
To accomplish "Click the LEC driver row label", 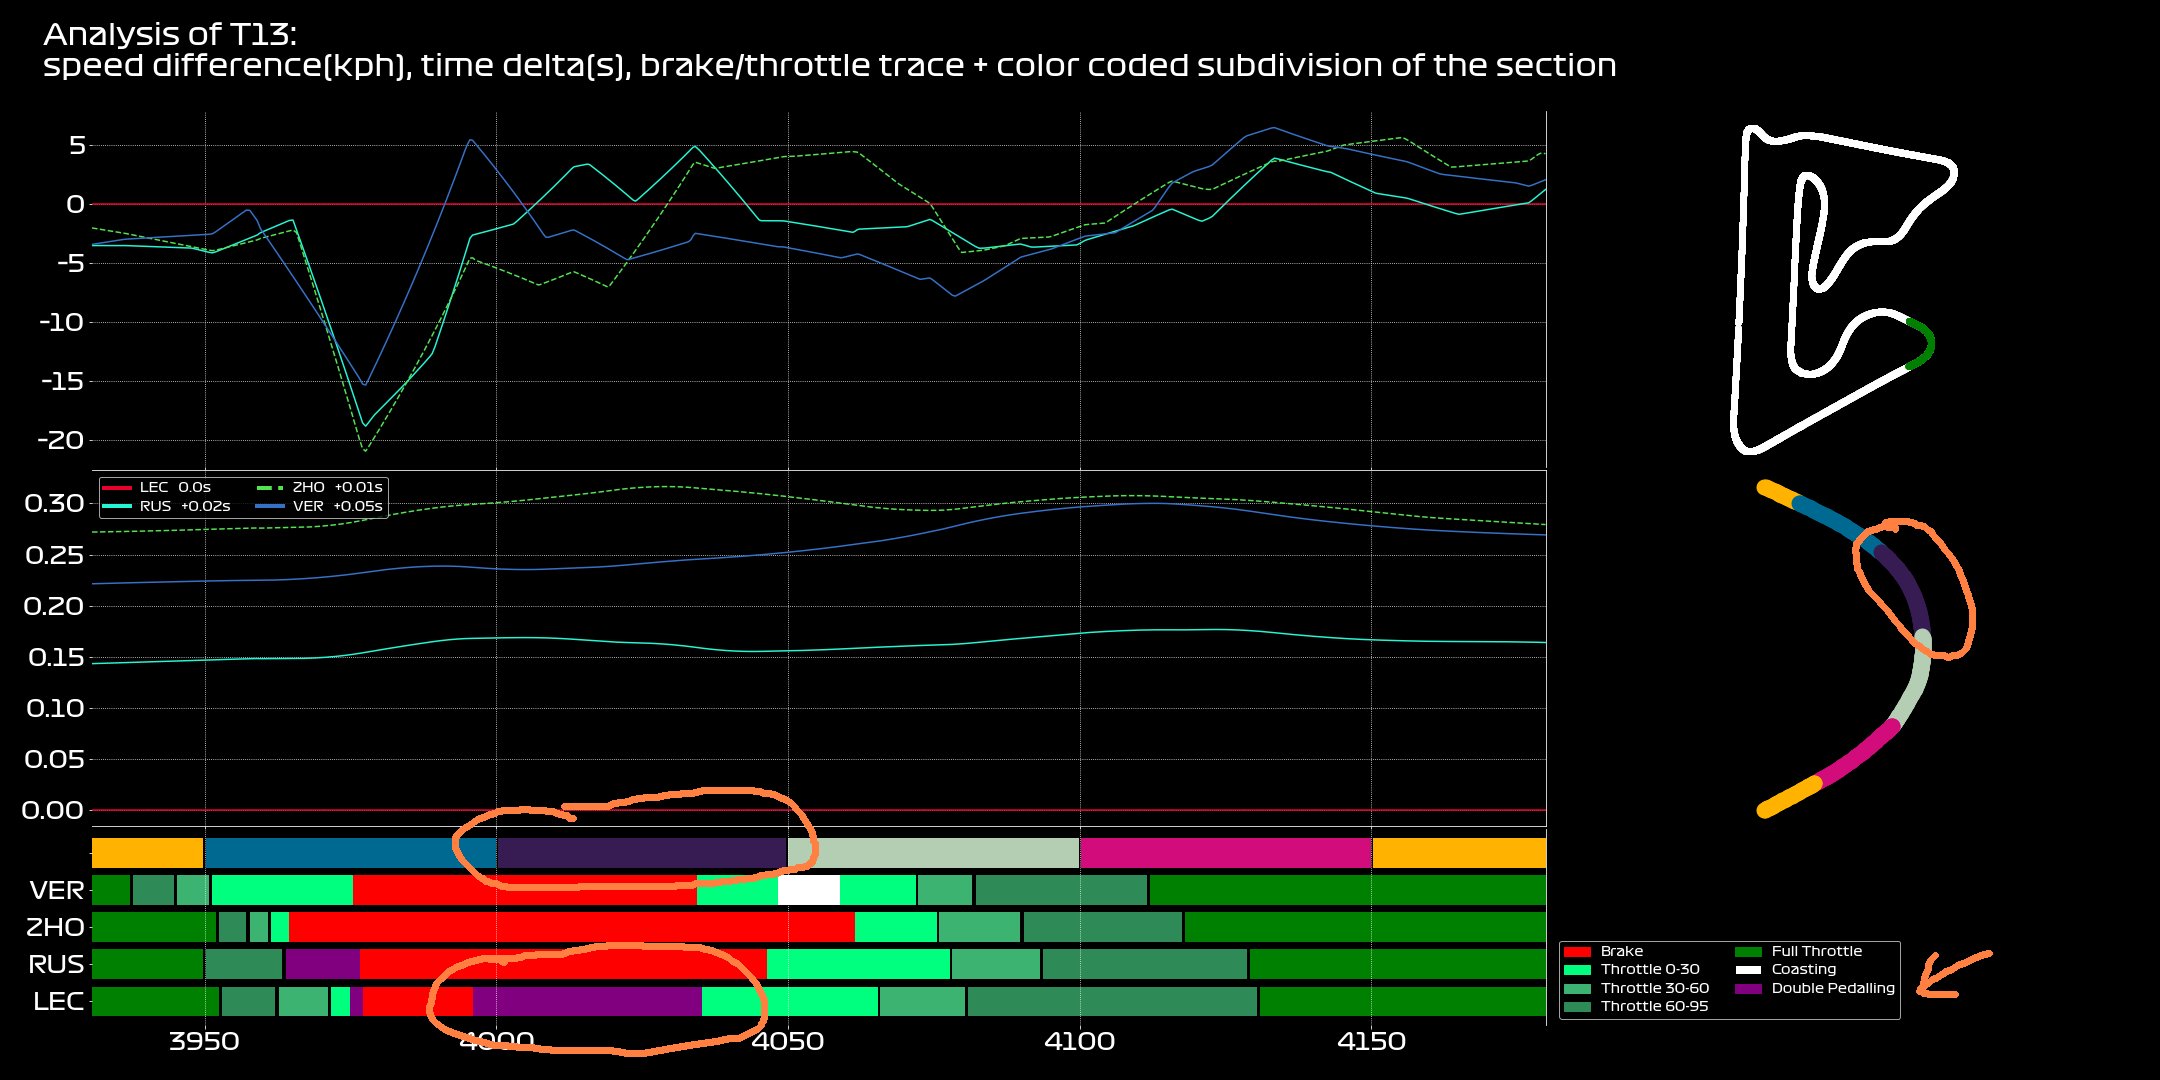I will pyautogui.click(x=59, y=1002).
